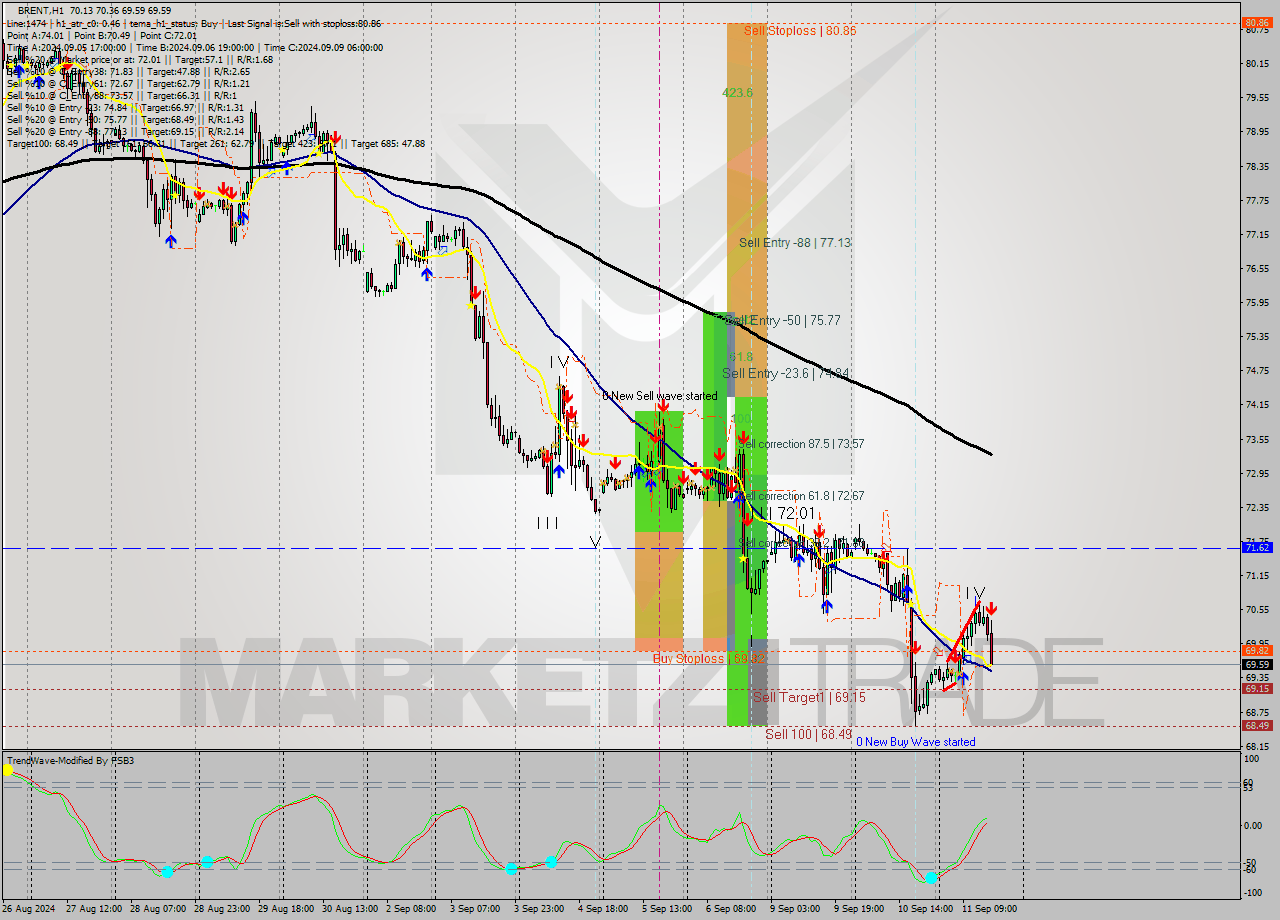Screen dimensions: 1280x920
Task: Click the 'Target 685: 47.88' text
Action: click(388, 144)
